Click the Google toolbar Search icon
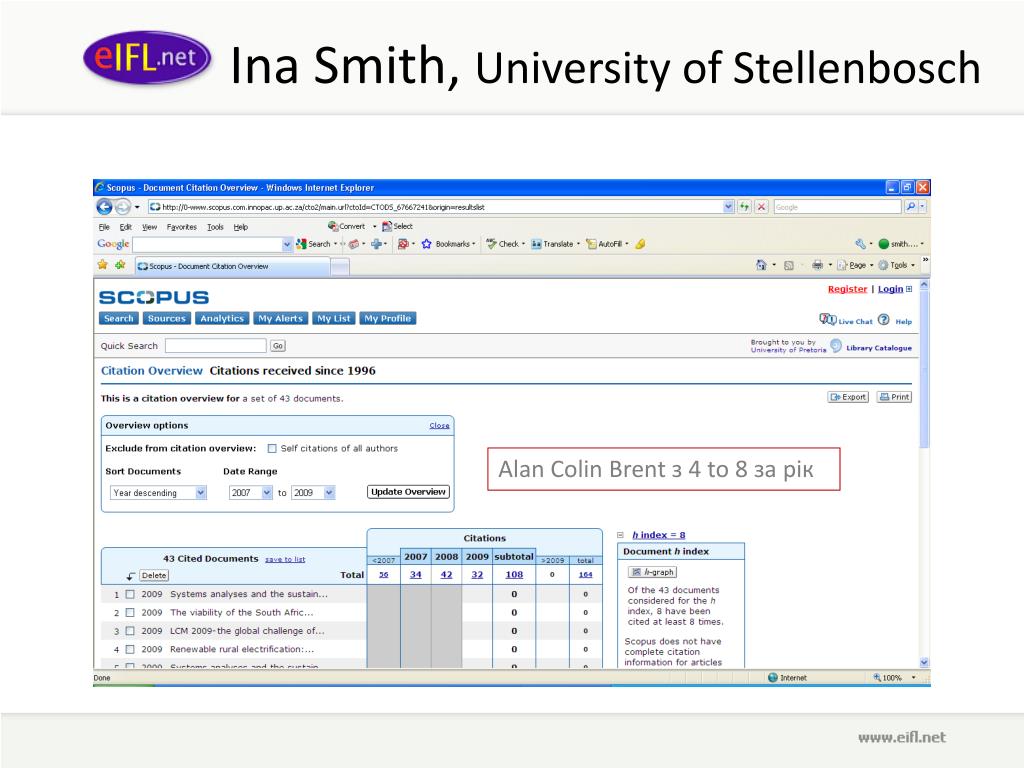The height and width of the screenshot is (768, 1024). click(301, 244)
